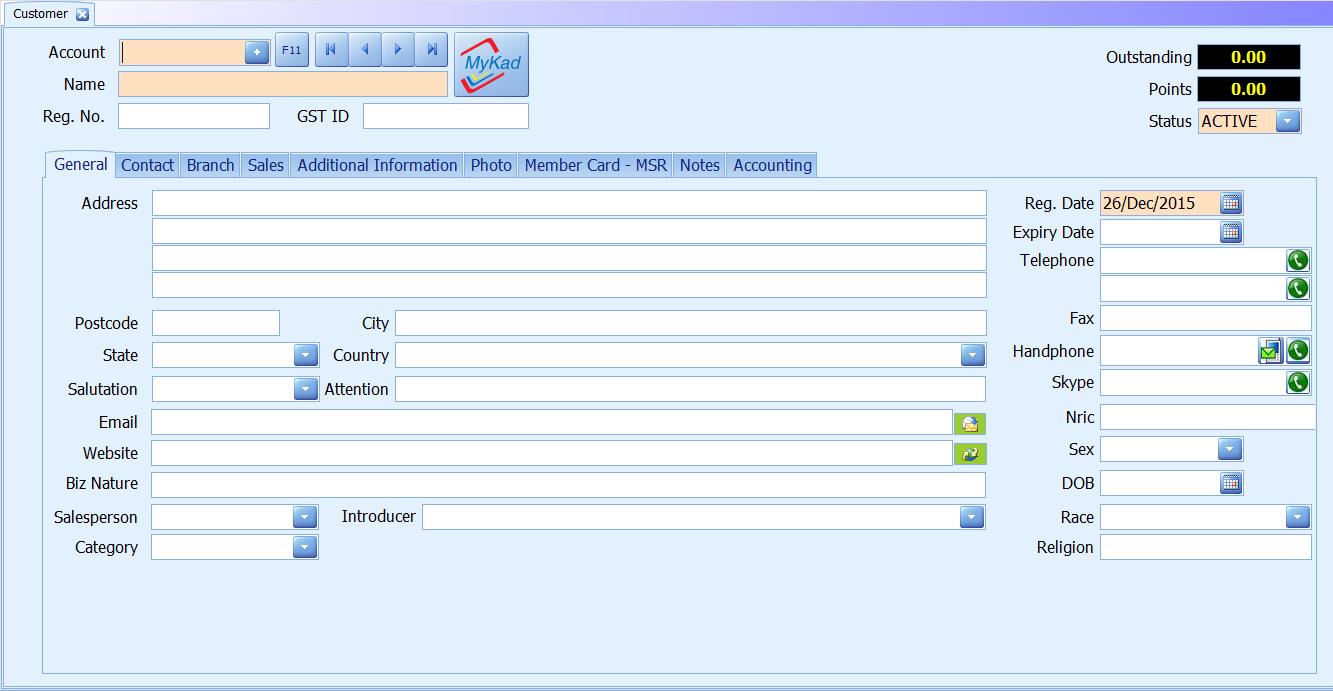Click into the Account input field
Viewport: 1333px width, 691px height.
tap(182, 52)
